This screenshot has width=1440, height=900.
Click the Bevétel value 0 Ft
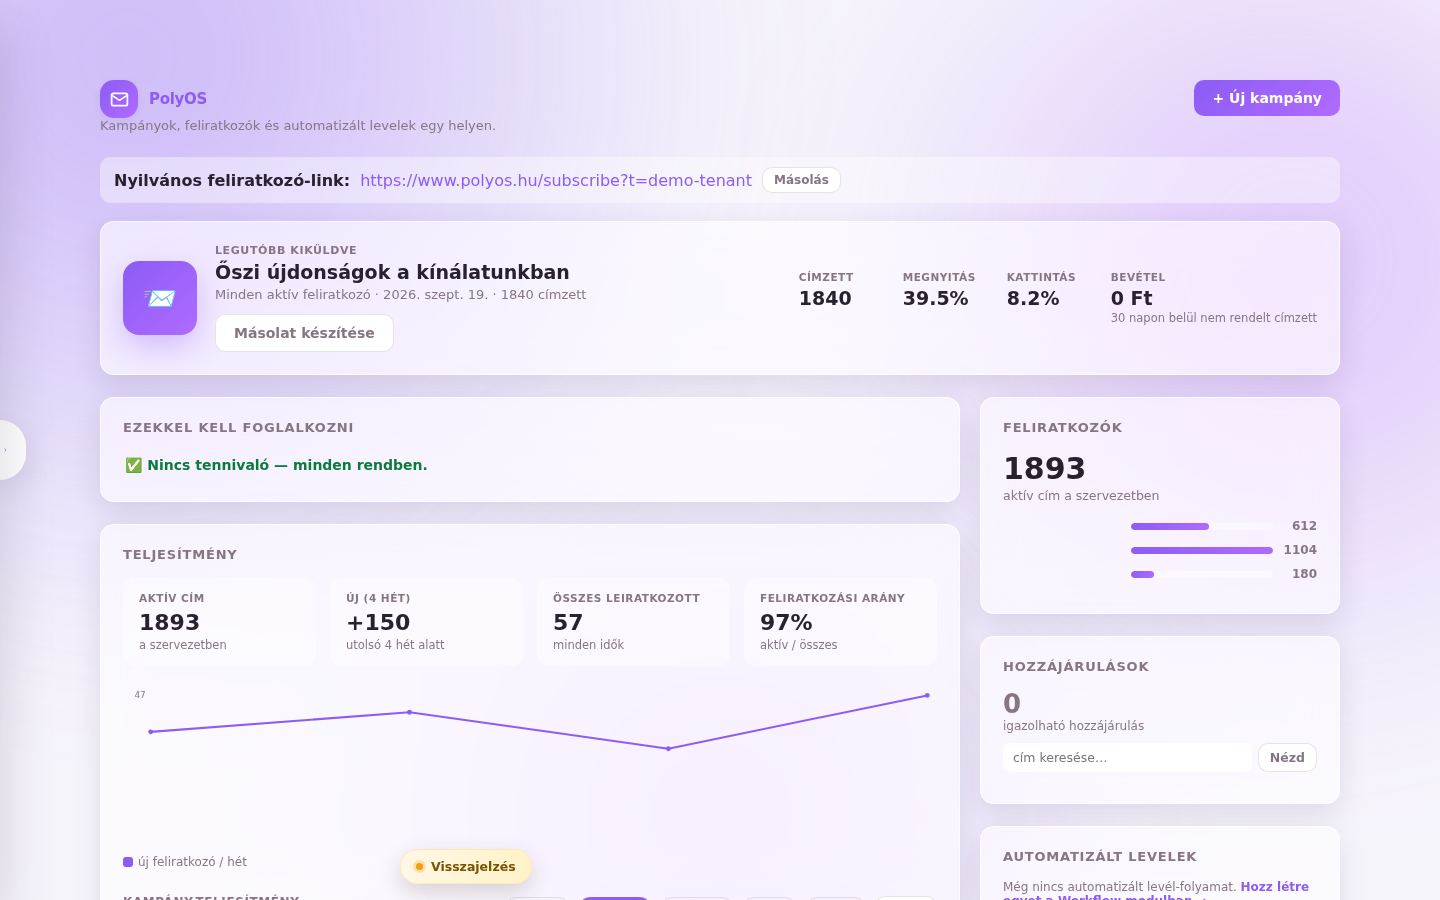(1132, 298)
